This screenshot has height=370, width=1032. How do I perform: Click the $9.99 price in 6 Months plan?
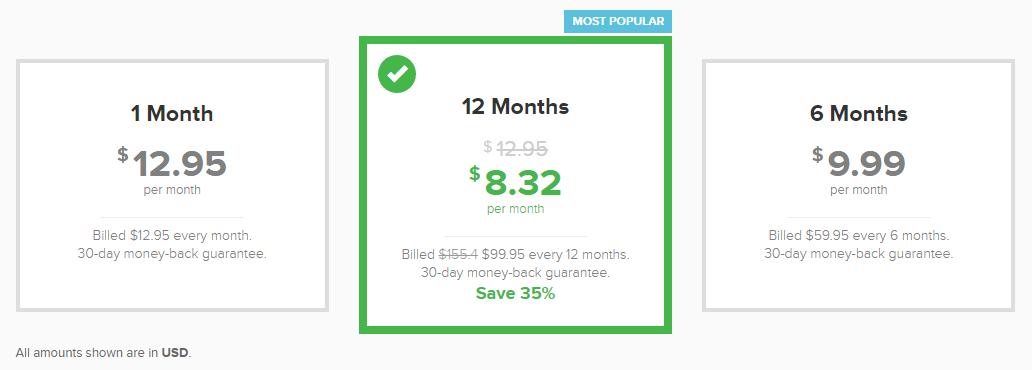point(858,163)
